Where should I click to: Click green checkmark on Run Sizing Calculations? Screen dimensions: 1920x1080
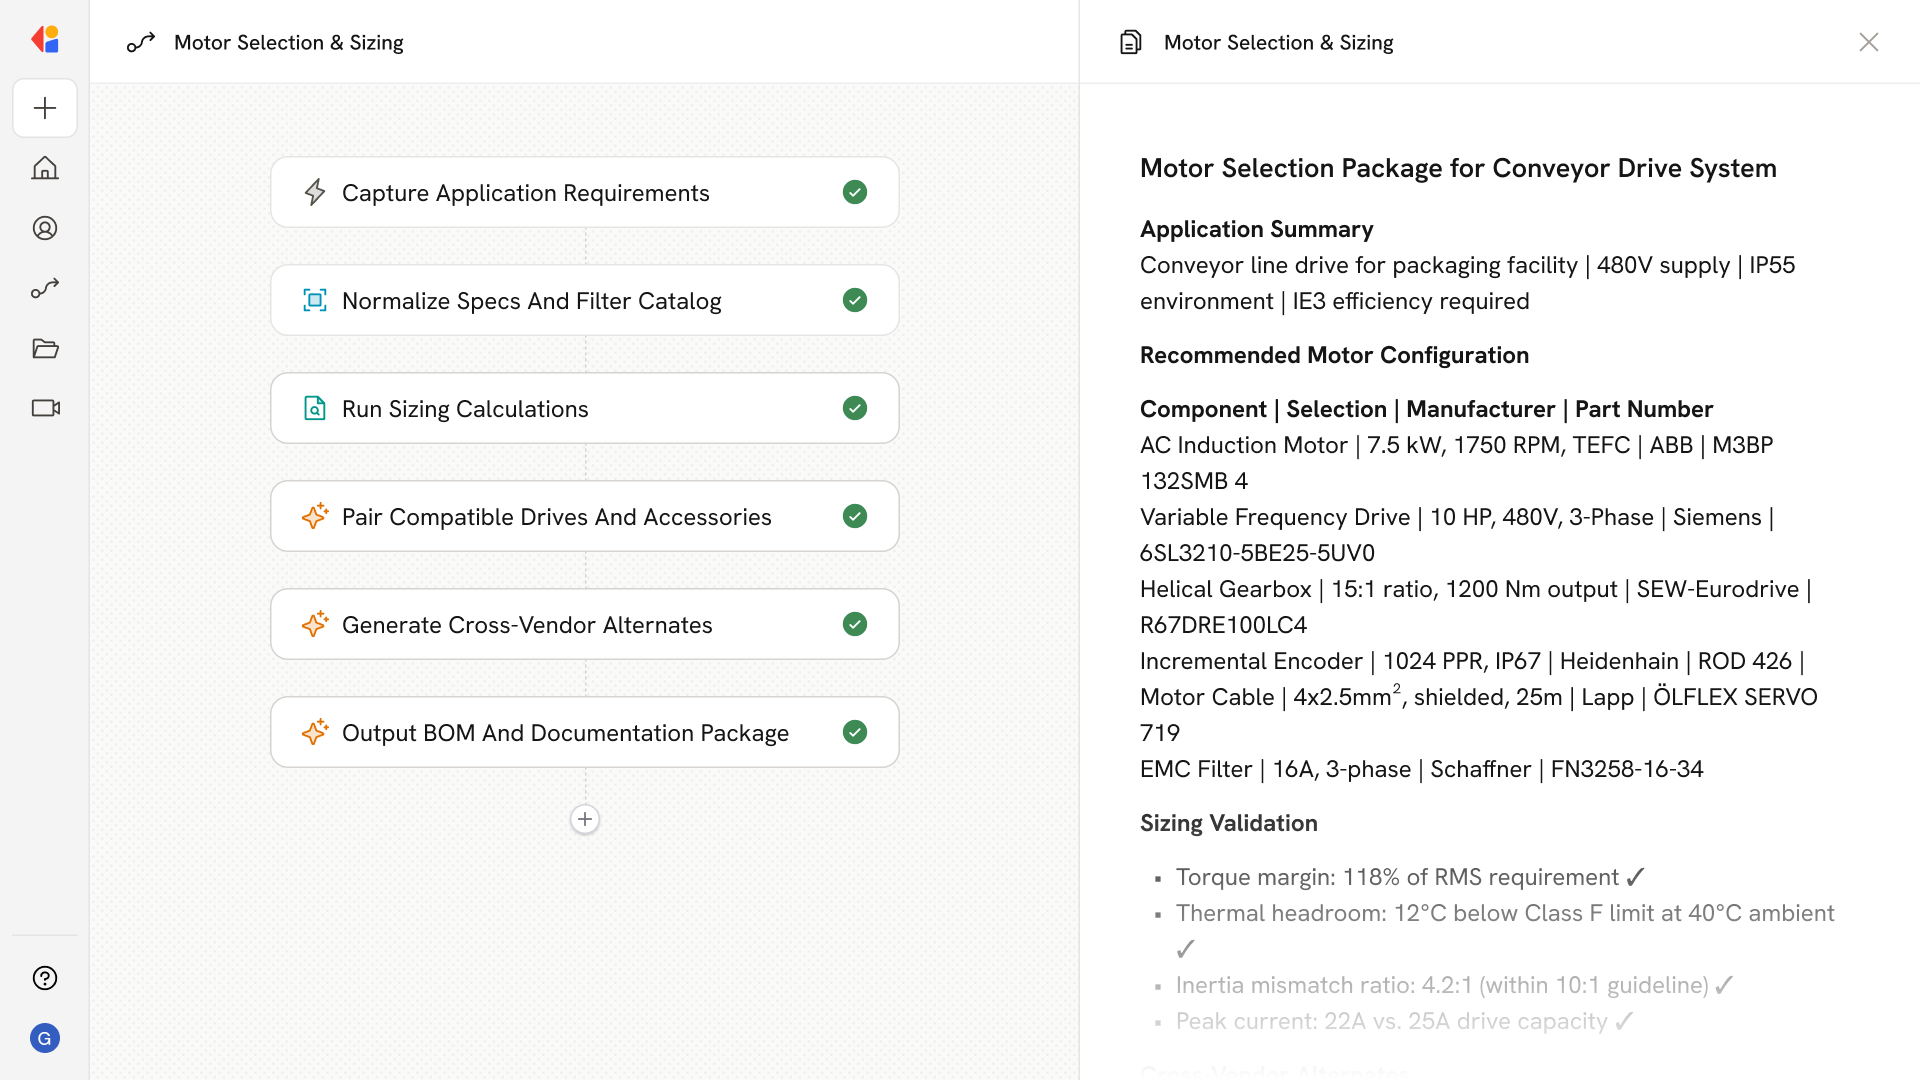click(855, 408)
